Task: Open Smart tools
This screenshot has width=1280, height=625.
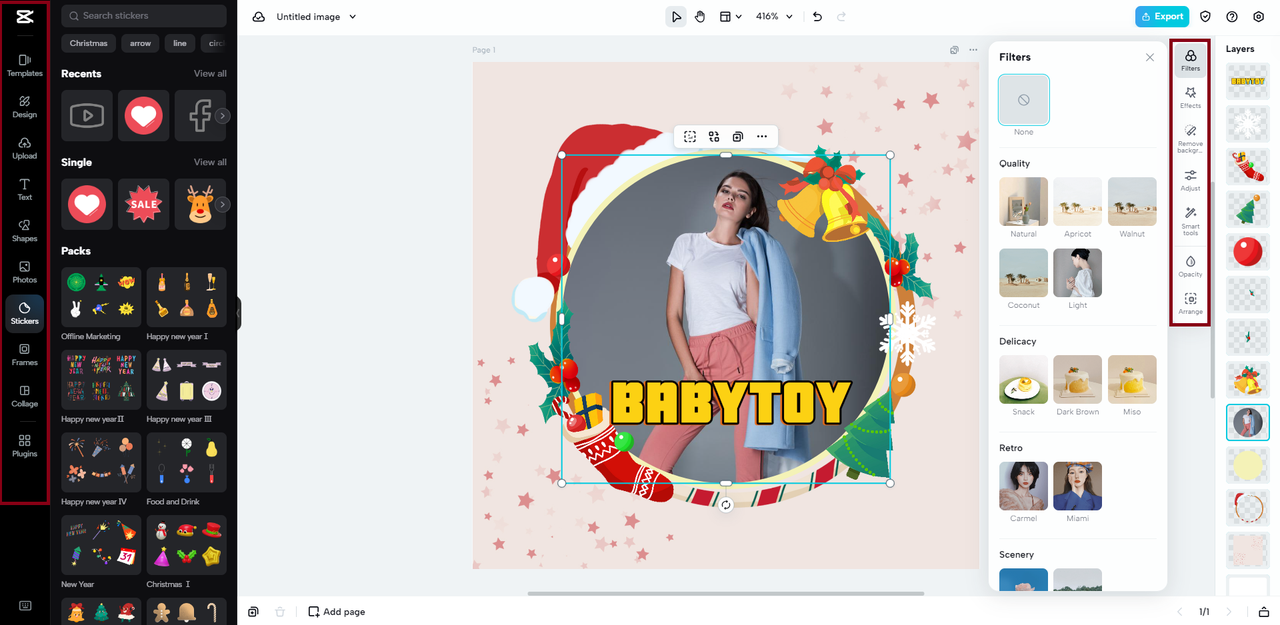Action: pyautogui.click(x=1190, y=221)
